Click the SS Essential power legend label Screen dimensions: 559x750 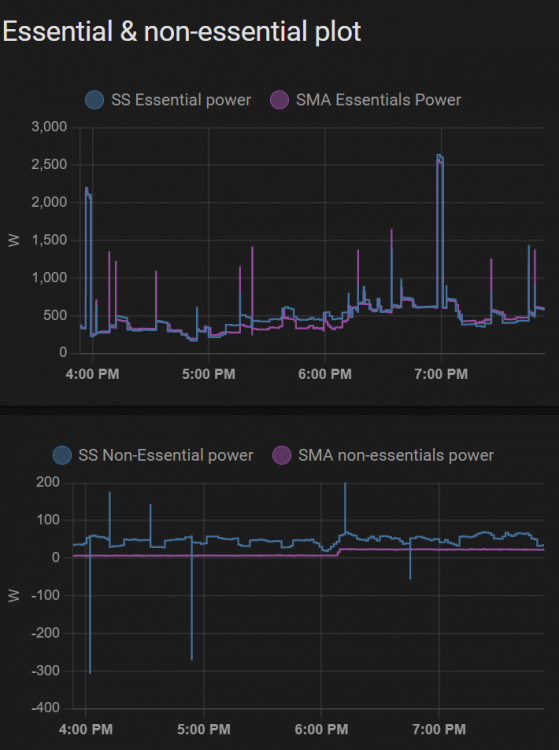181,100
